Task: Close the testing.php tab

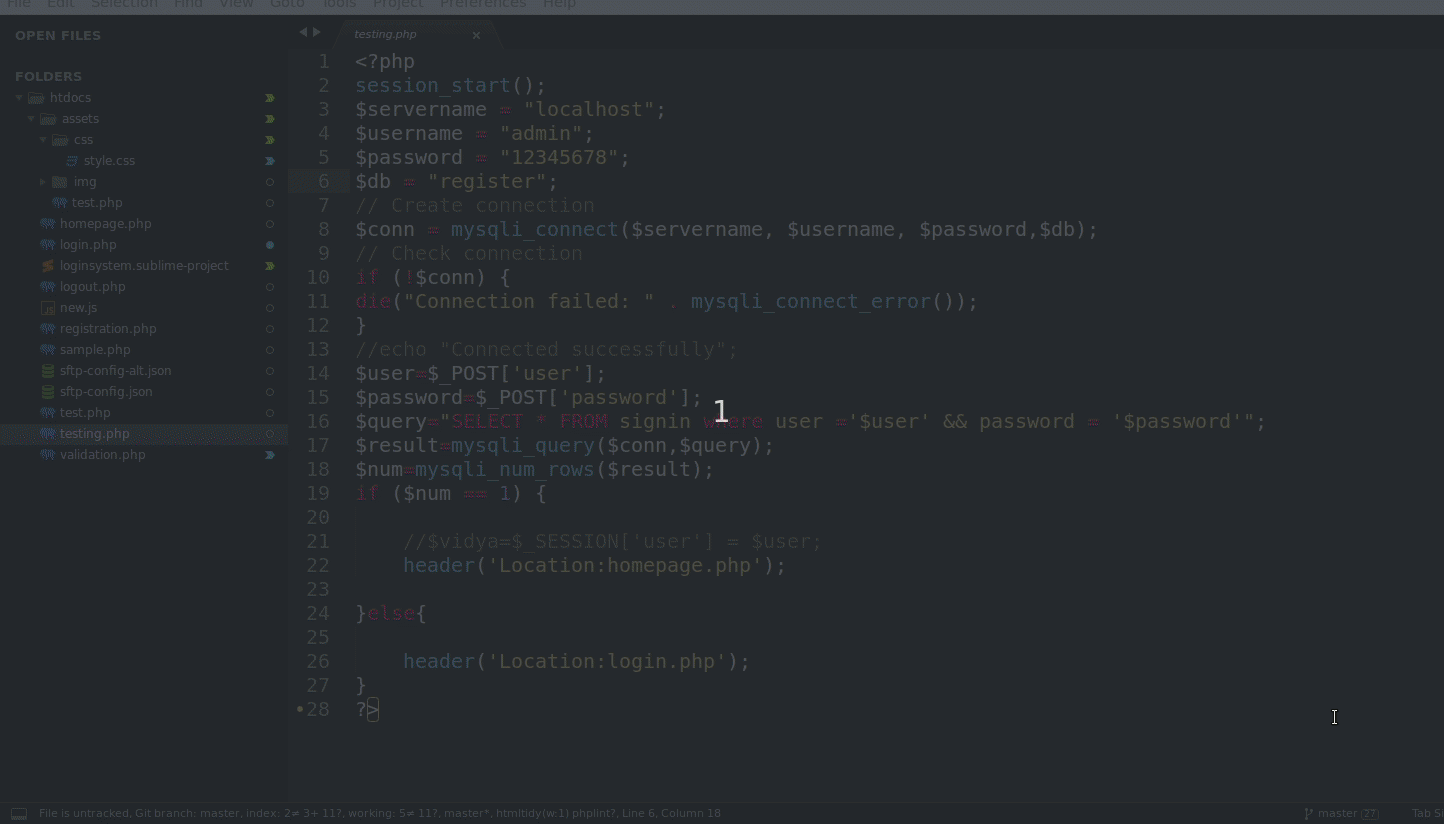Action: pos(476,35)
